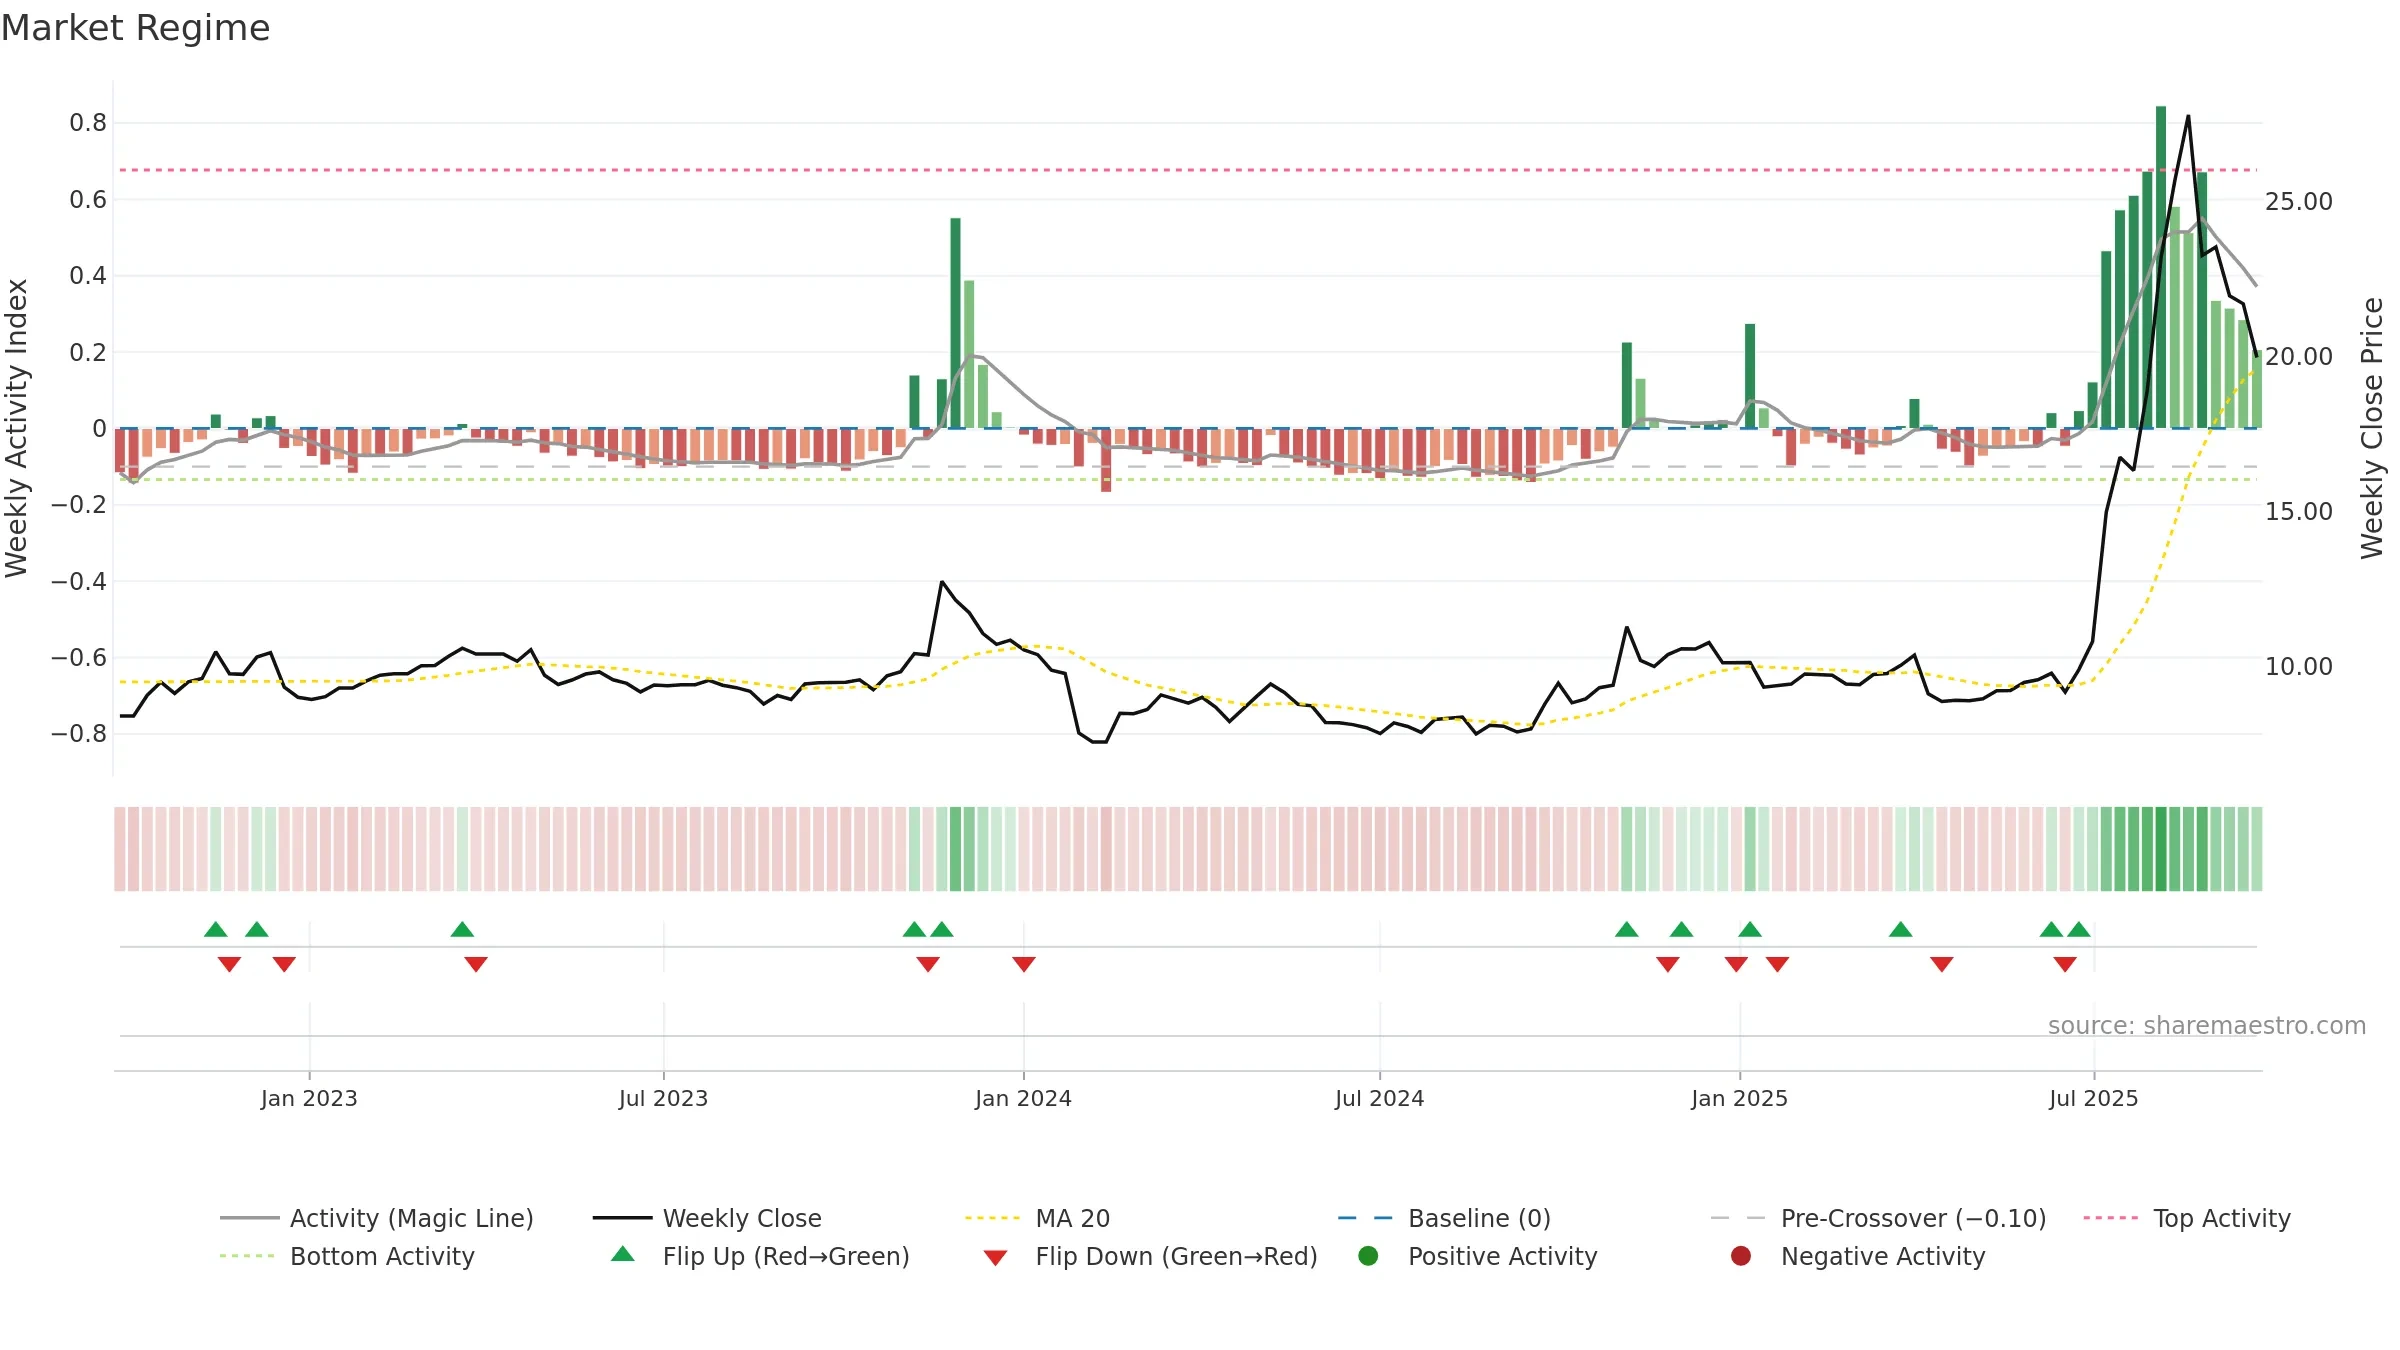Viewport: 2400px width, 1350px height.
Task: Click the dark green heat-strip cell of late 2023
Action: pyautogui.click(x=956, y=849)
